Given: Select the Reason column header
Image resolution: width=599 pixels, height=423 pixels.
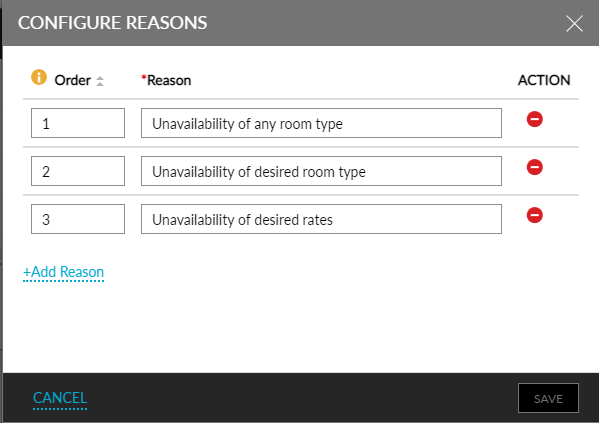Looking at the screenshot, I should click(x=169, y=81).
